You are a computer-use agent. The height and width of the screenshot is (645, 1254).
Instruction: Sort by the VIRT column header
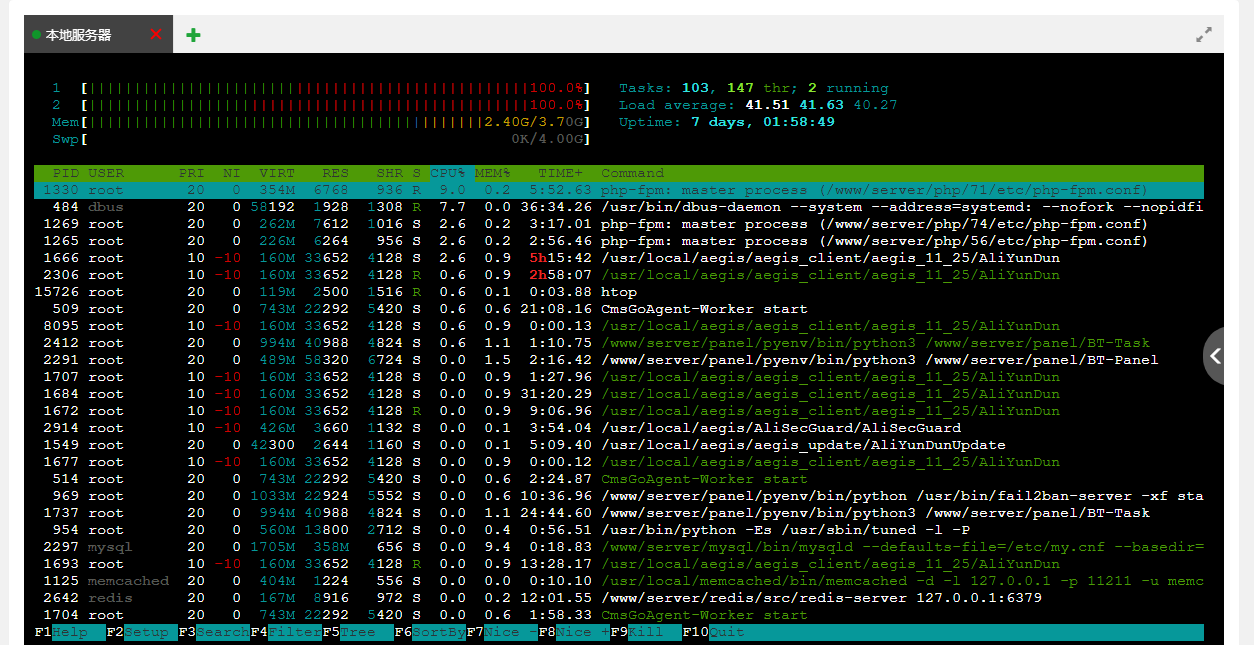(277, 173)
